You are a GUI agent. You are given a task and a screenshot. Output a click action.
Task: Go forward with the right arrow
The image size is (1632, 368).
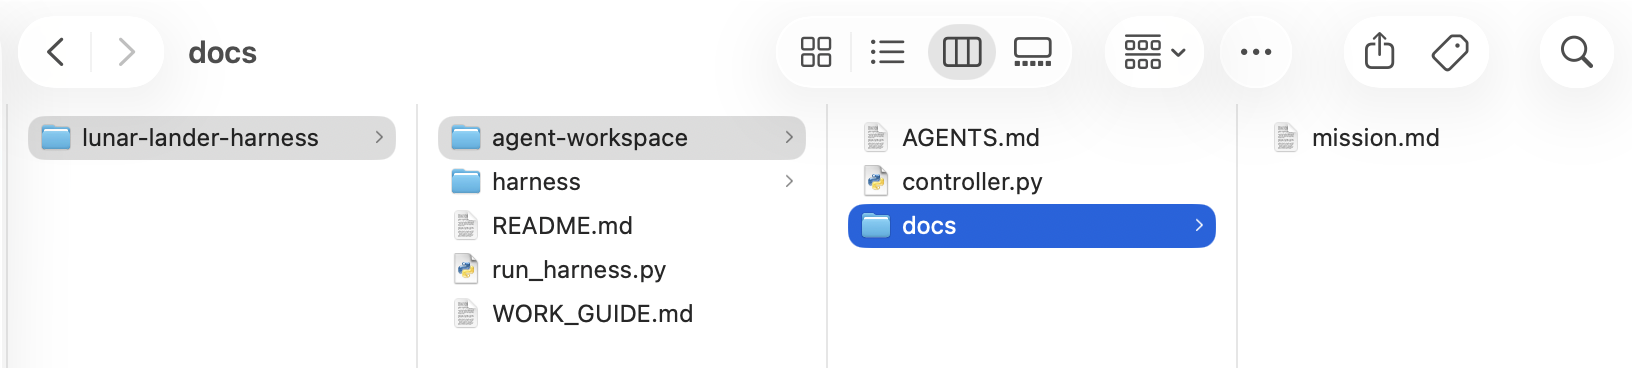126,52
